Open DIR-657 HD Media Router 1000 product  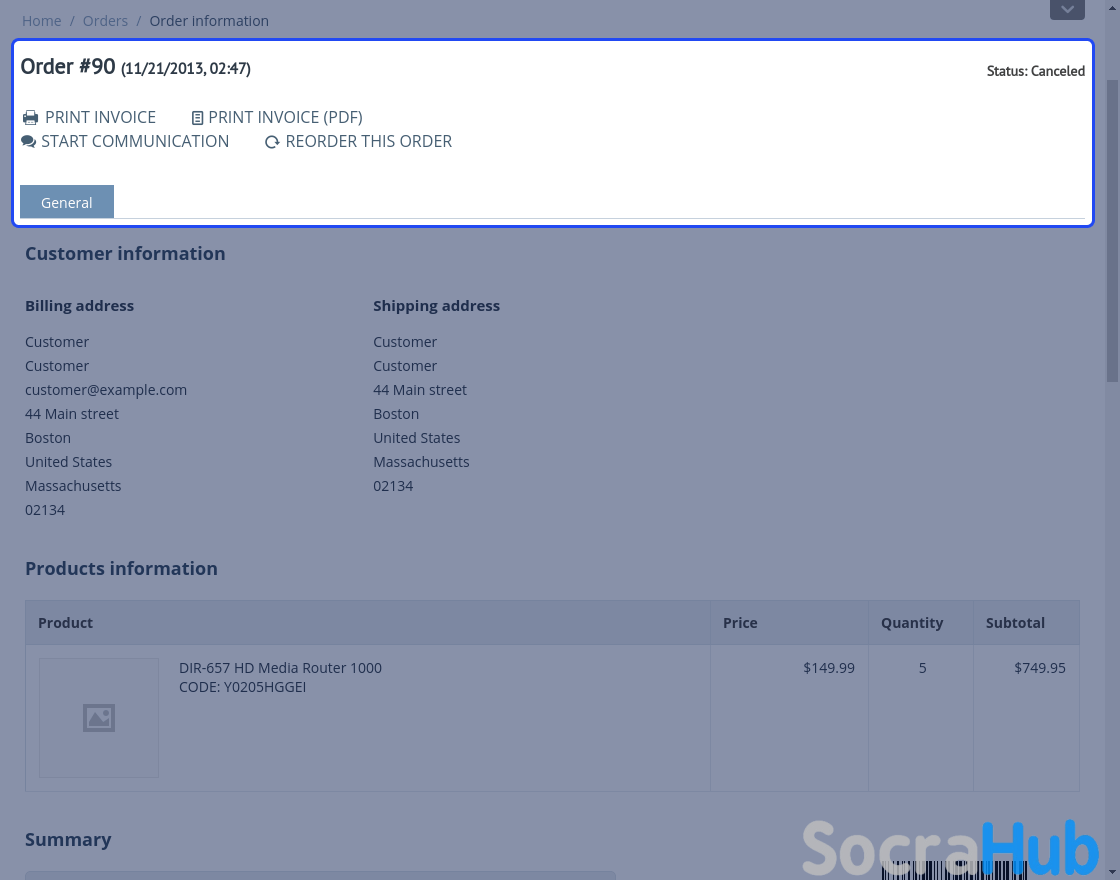click(x=280, y=668)
